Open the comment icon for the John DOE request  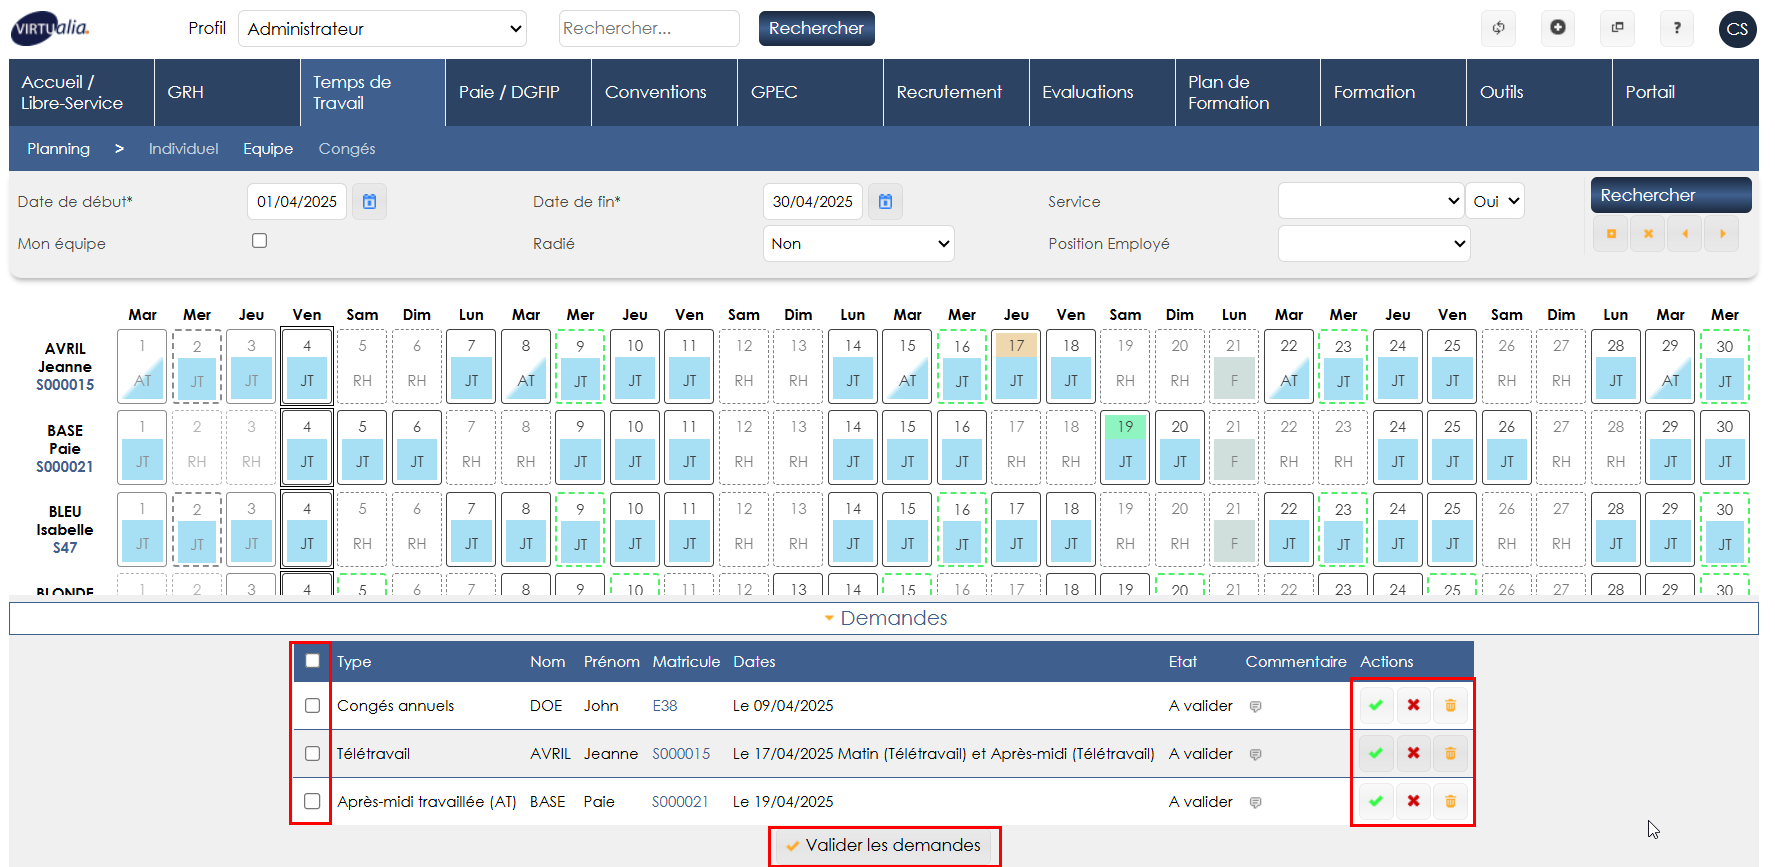pos(1255,706)
